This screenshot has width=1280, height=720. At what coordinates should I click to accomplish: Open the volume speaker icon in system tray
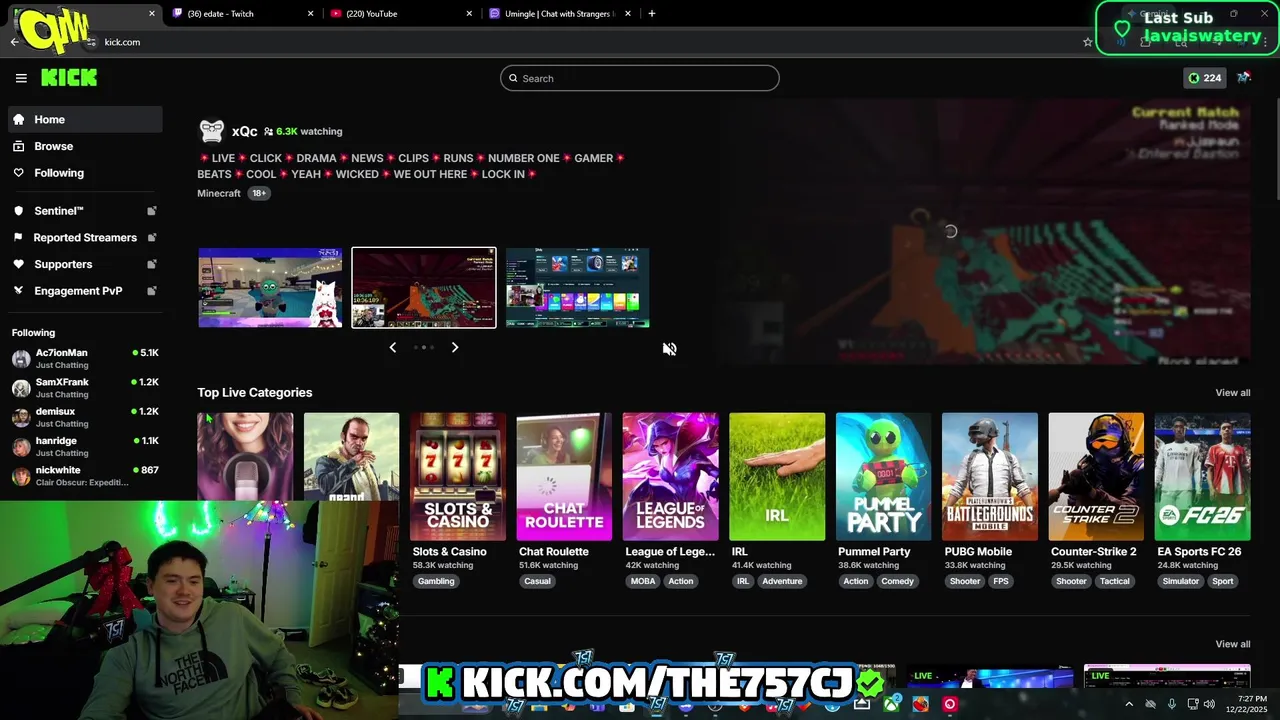tap(1209, 704)
